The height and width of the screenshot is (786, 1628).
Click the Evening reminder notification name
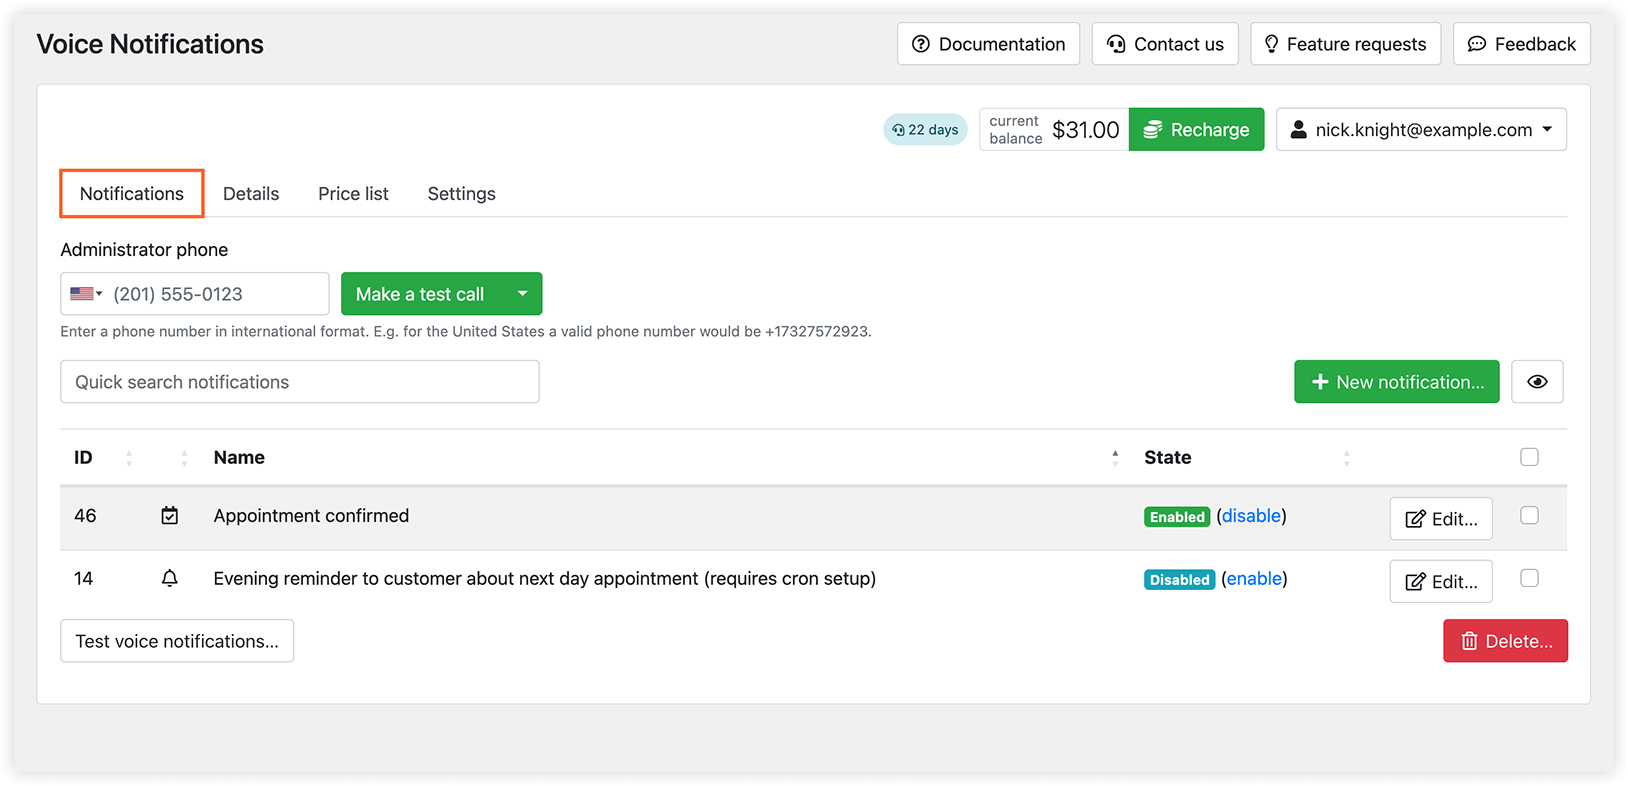coord(545,579)
